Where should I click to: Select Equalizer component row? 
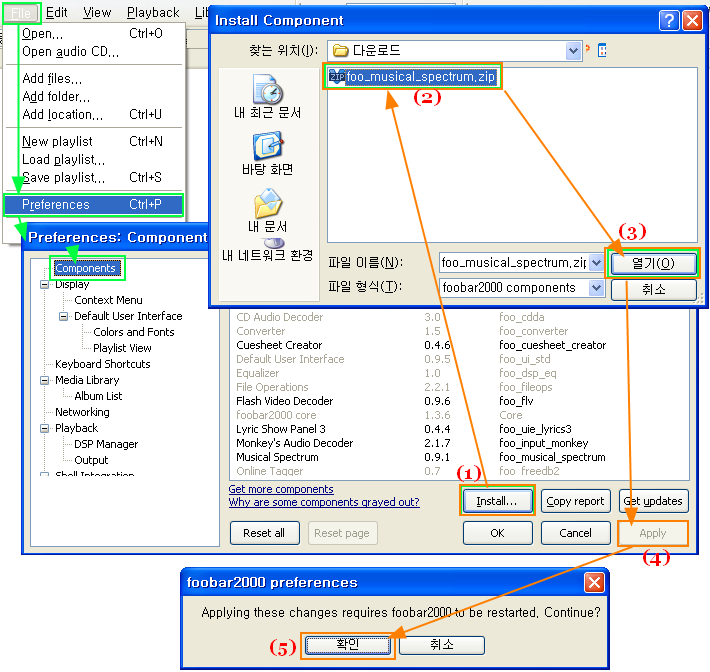pyautogui.click(x=459, y=373)
